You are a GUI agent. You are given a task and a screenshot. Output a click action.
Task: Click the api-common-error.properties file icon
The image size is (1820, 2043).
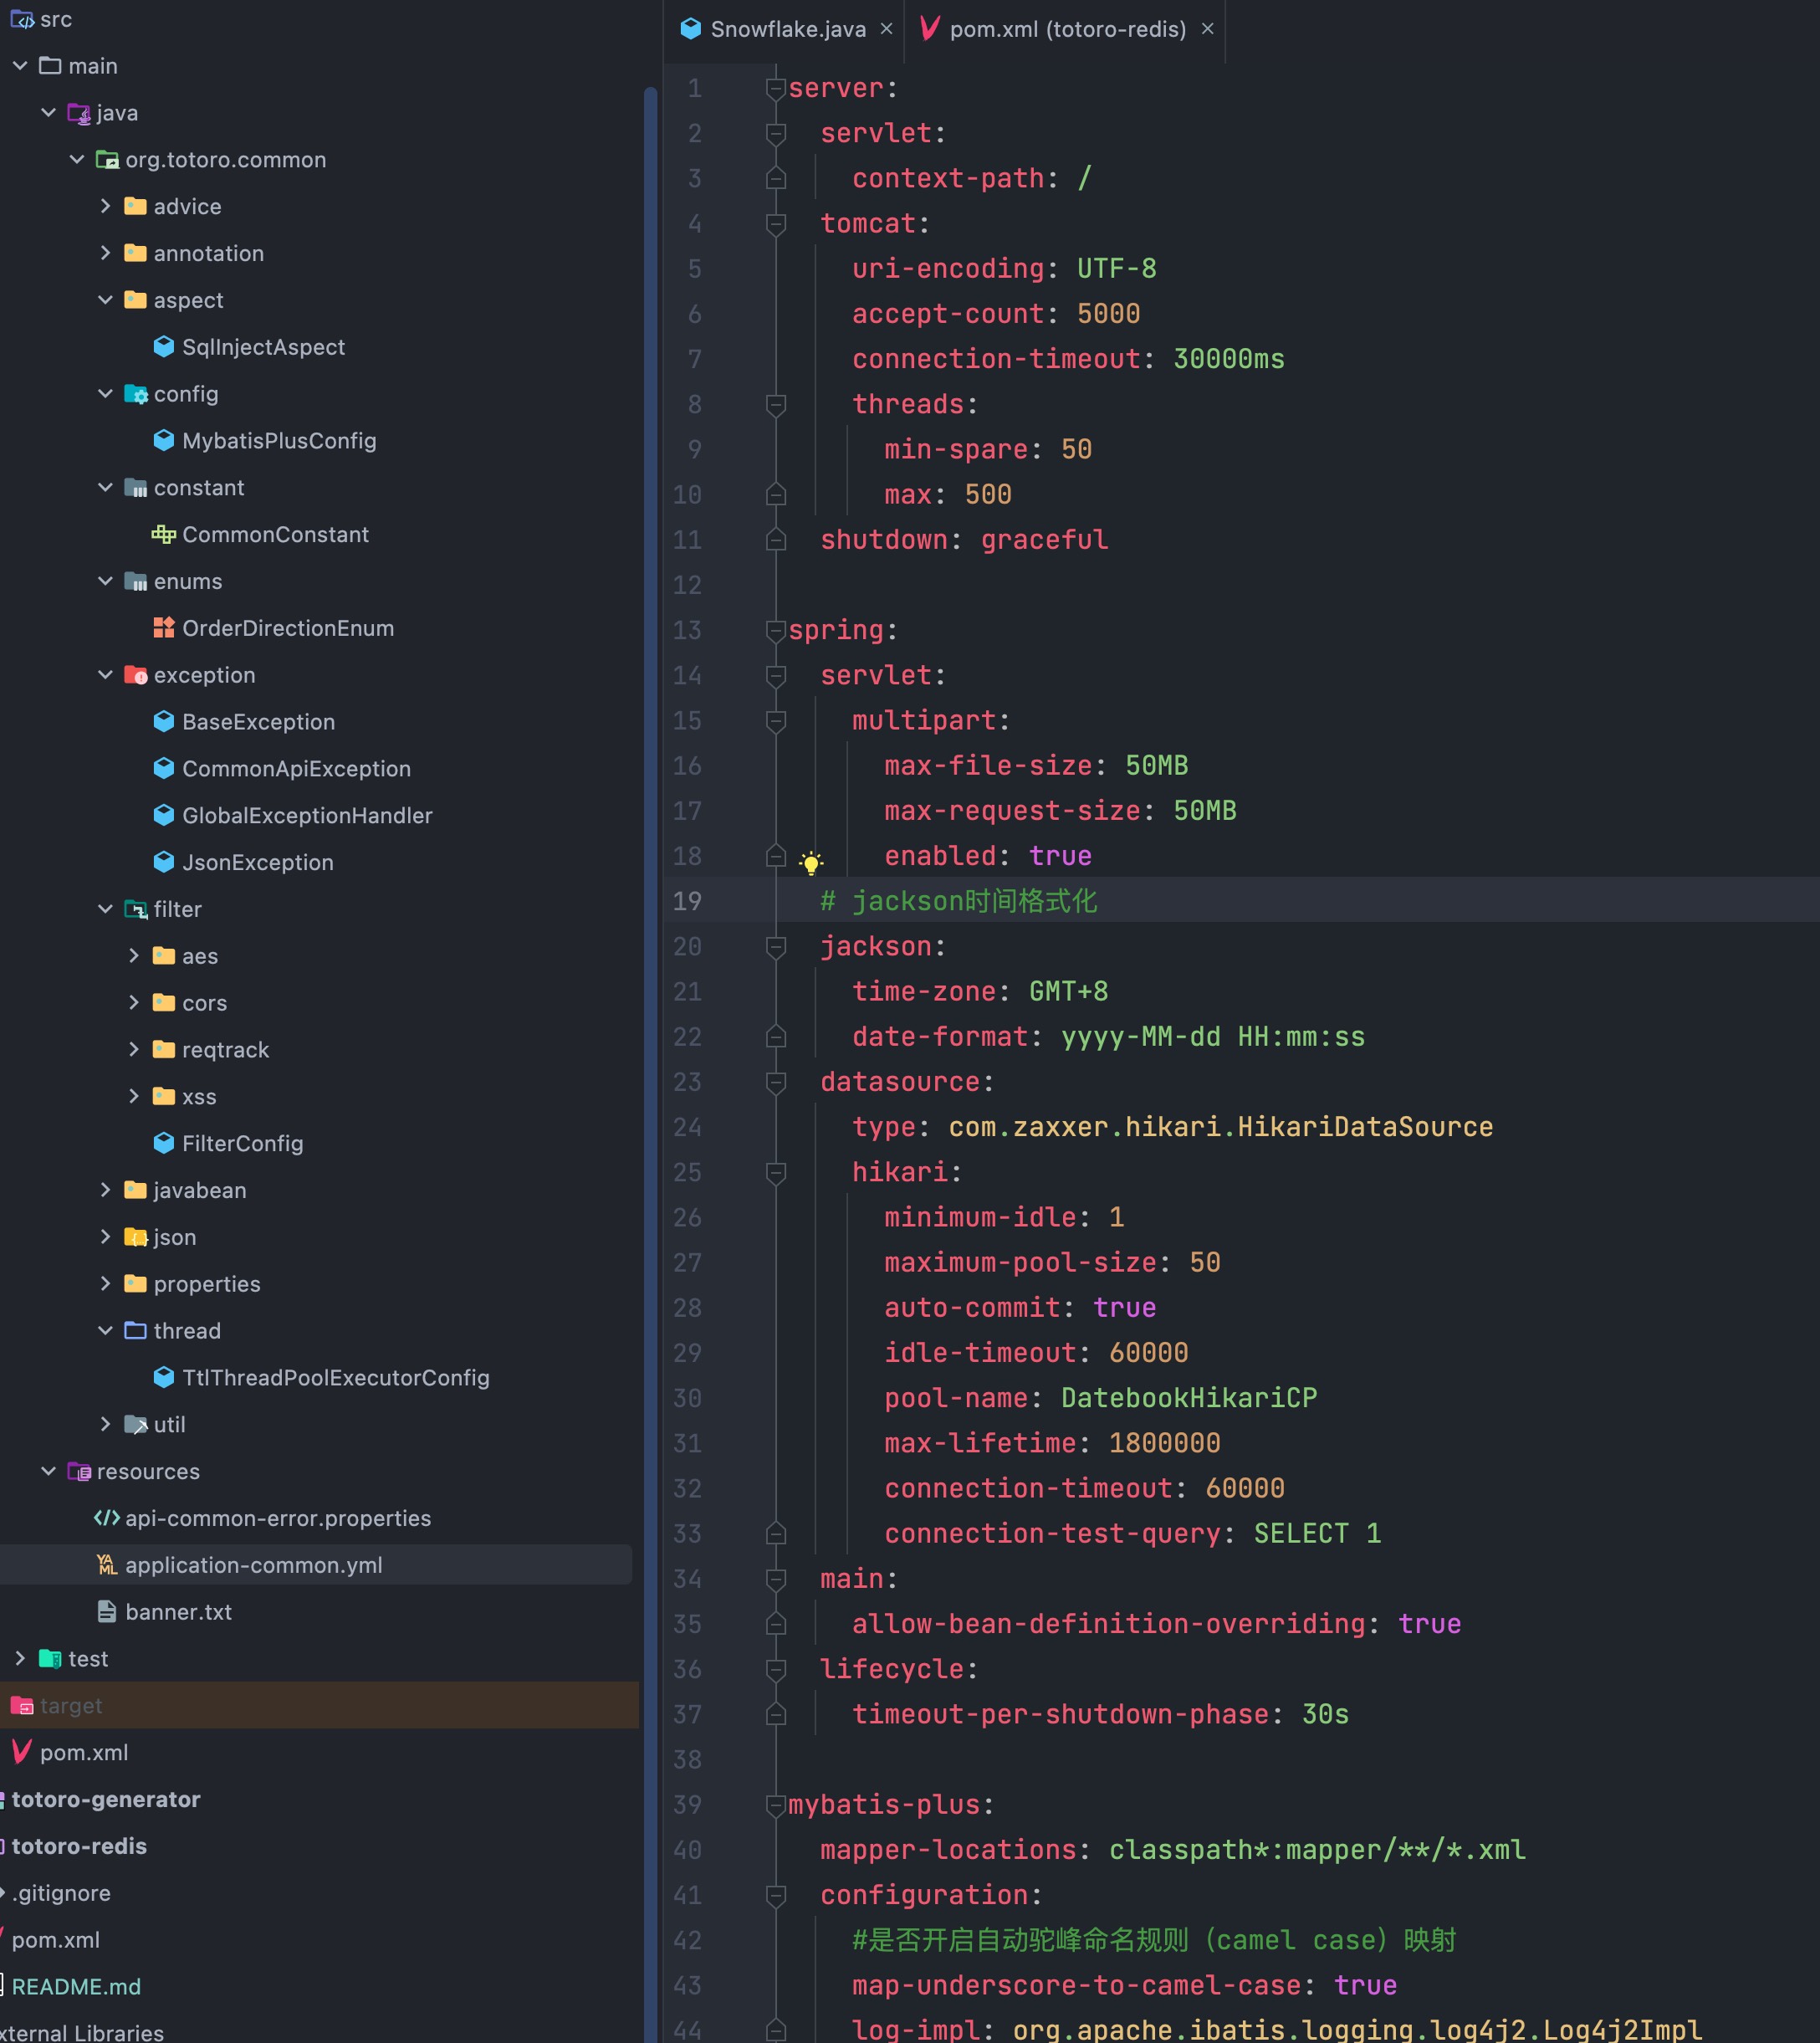click(x=107, y=1518)
